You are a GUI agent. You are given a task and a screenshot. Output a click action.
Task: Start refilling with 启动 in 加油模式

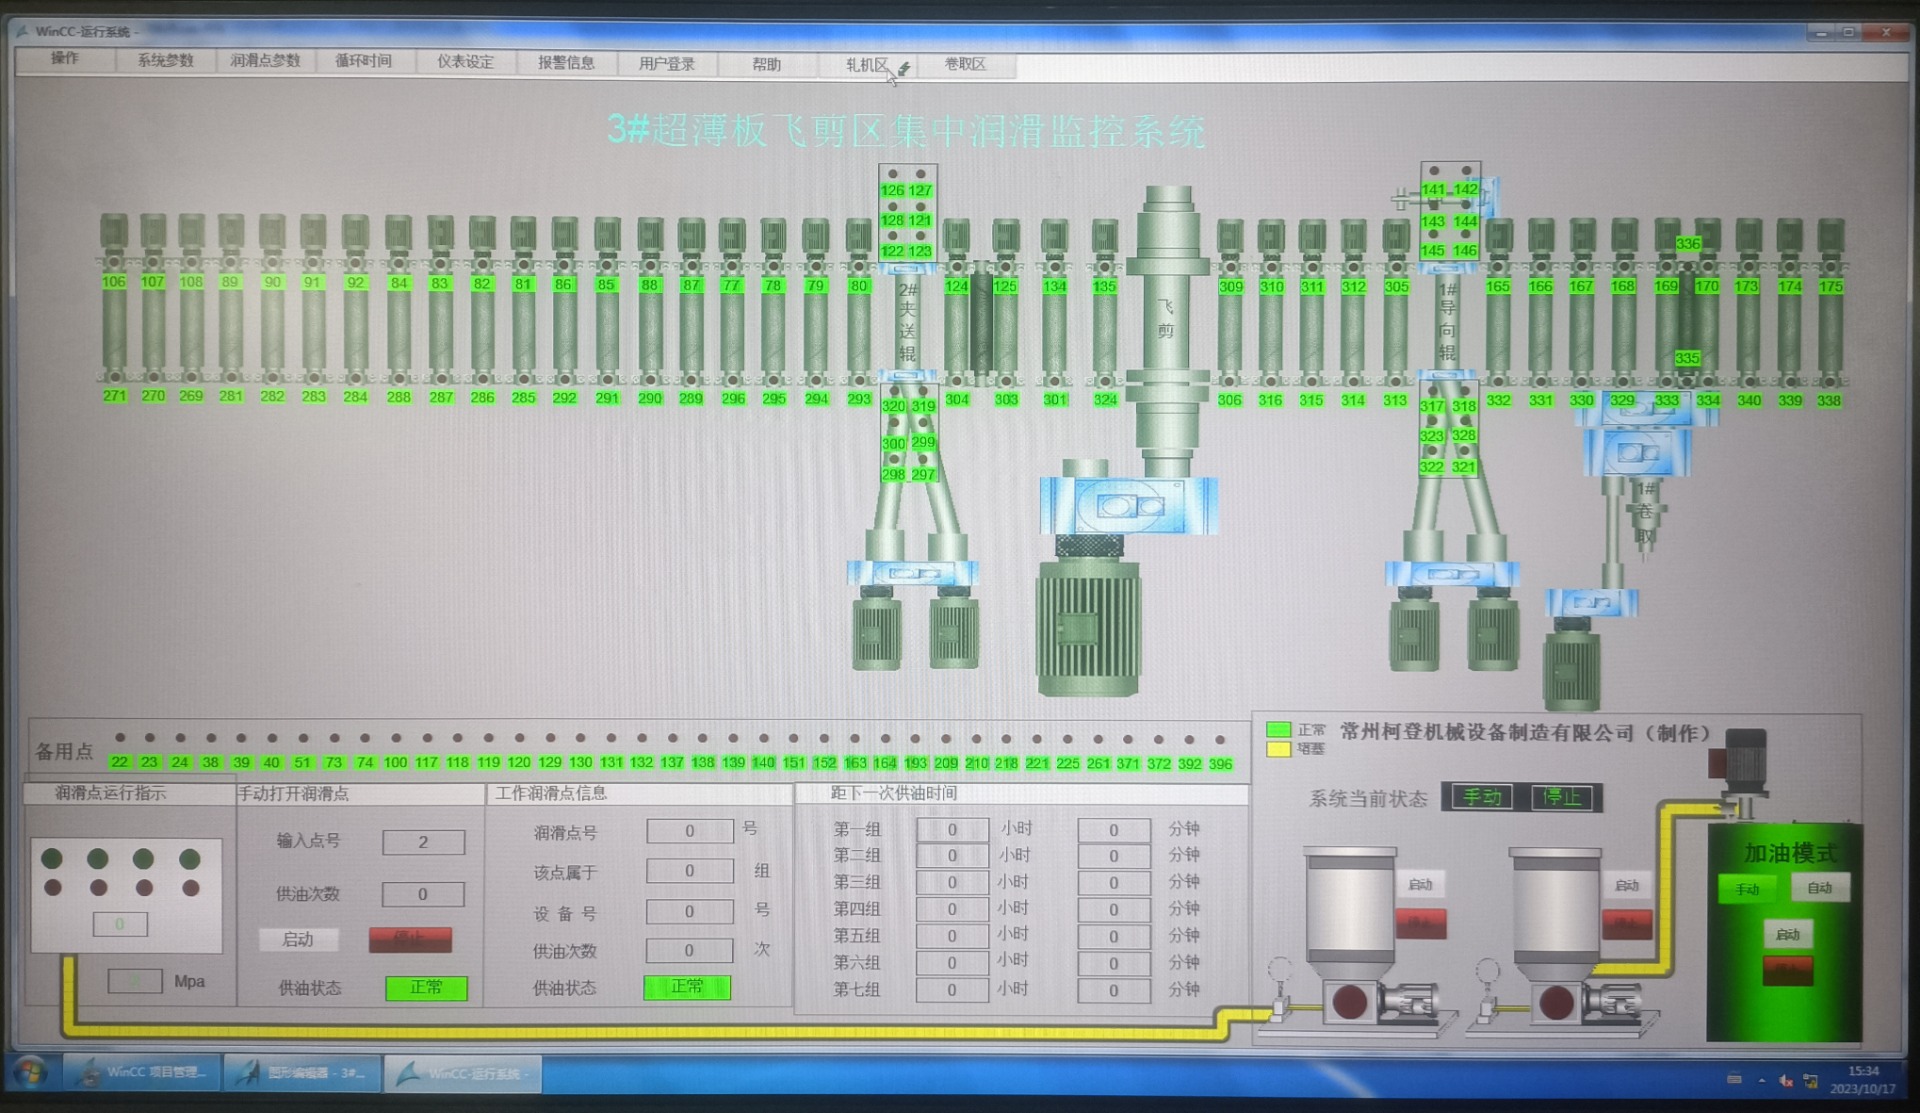coord(1787,934)
